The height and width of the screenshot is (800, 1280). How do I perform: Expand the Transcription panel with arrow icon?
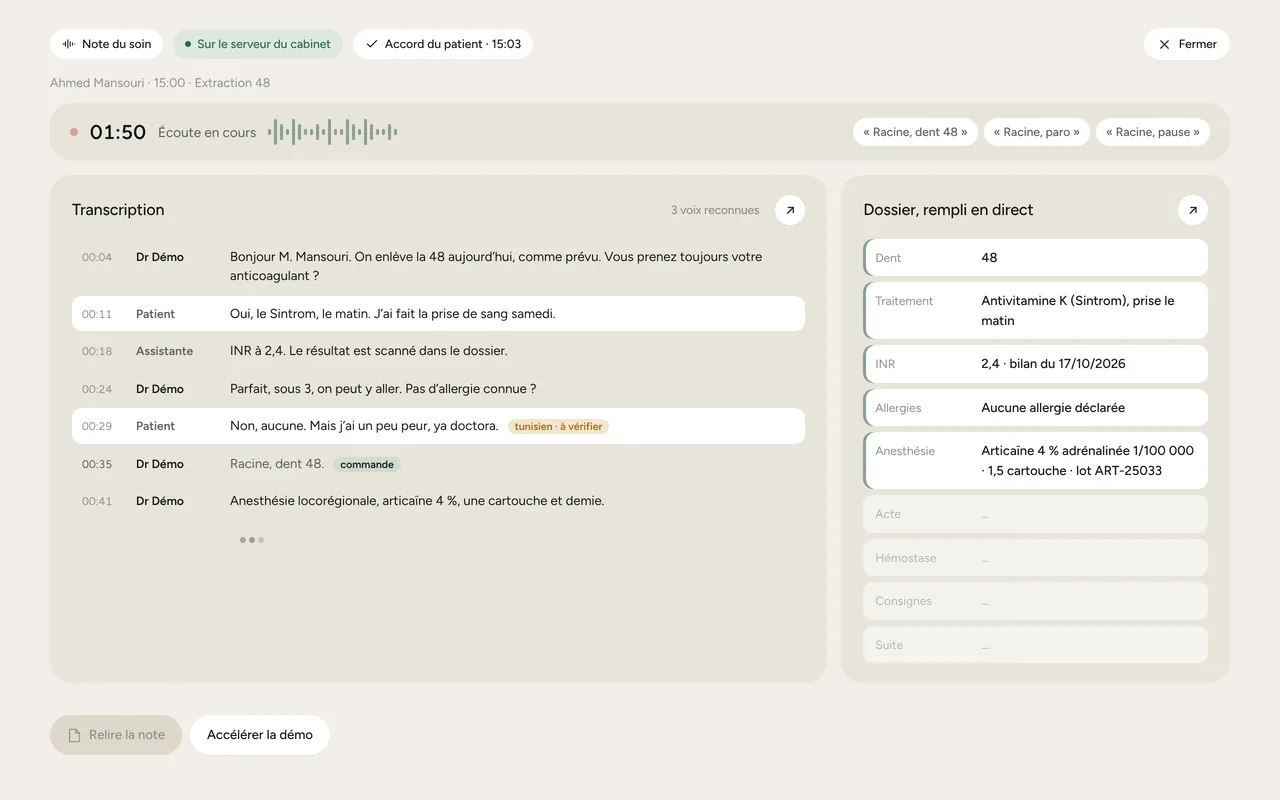(x=790, y=210)
